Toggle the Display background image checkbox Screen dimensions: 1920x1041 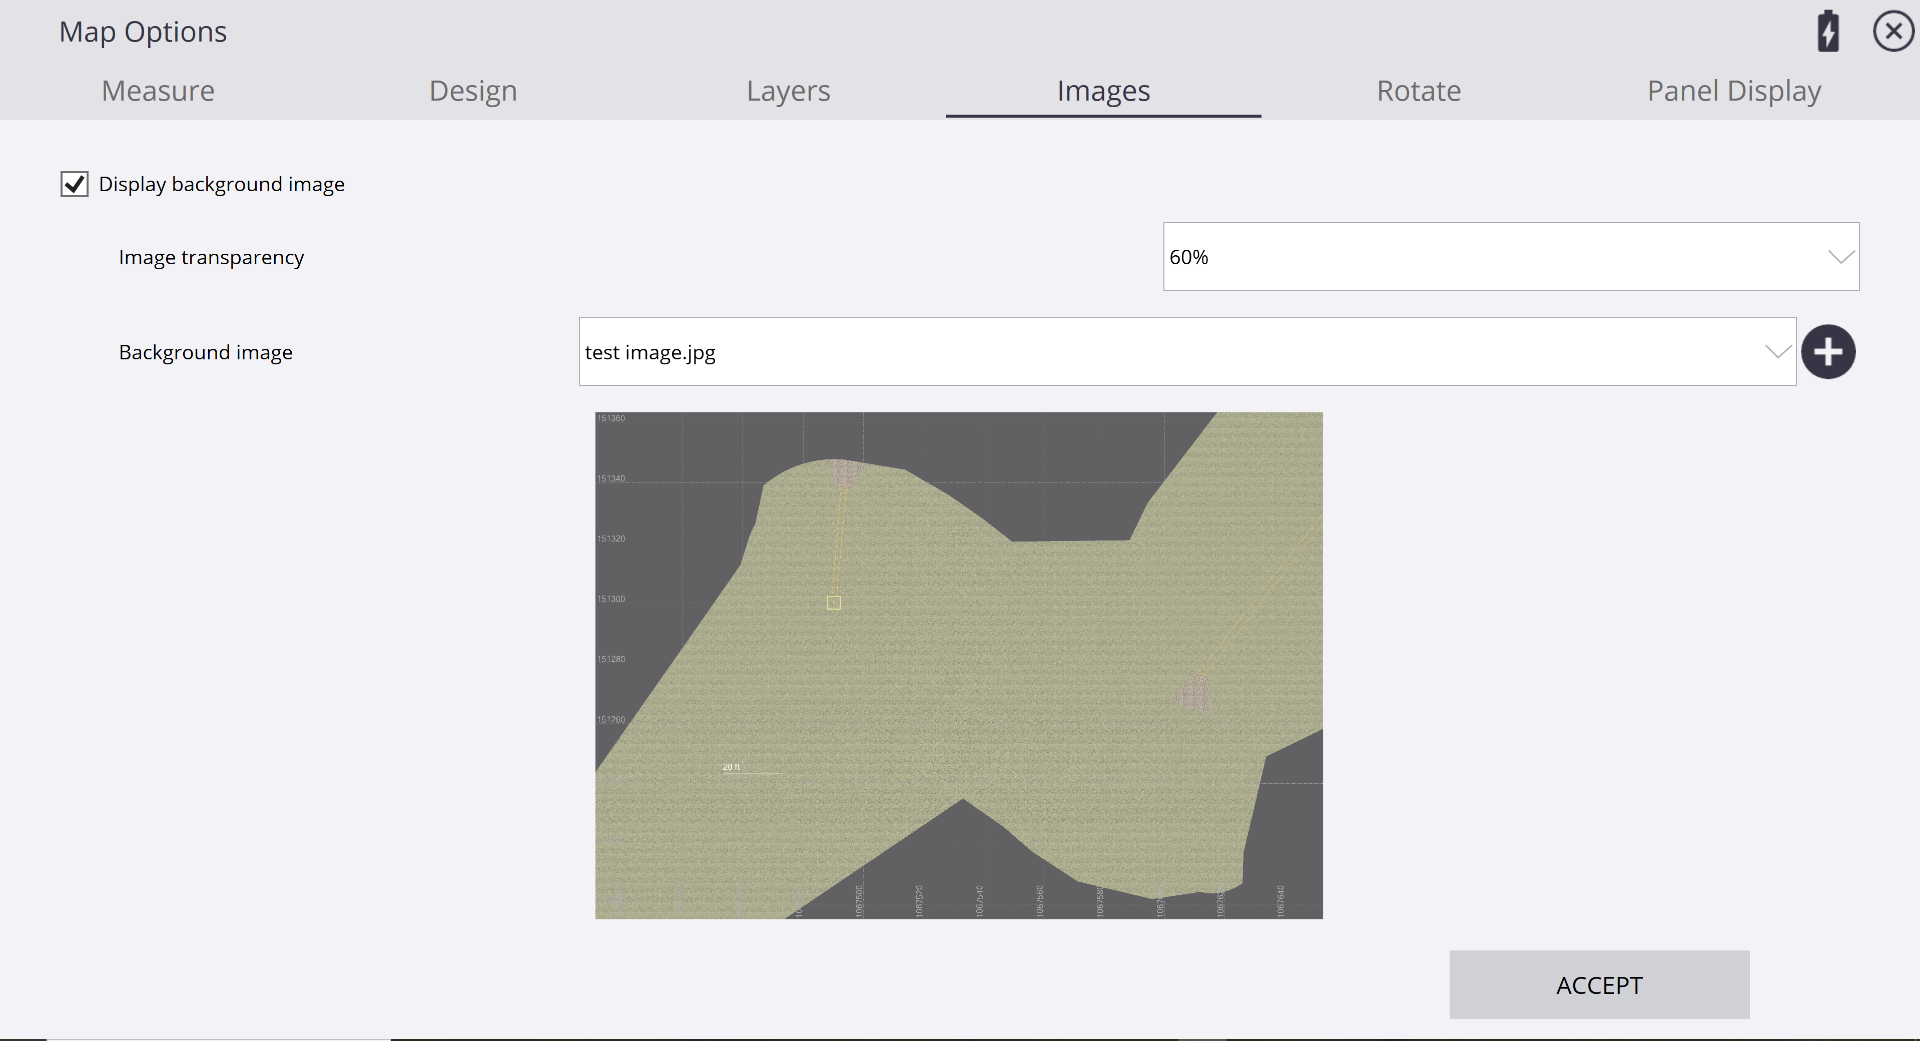coord(74,183)
